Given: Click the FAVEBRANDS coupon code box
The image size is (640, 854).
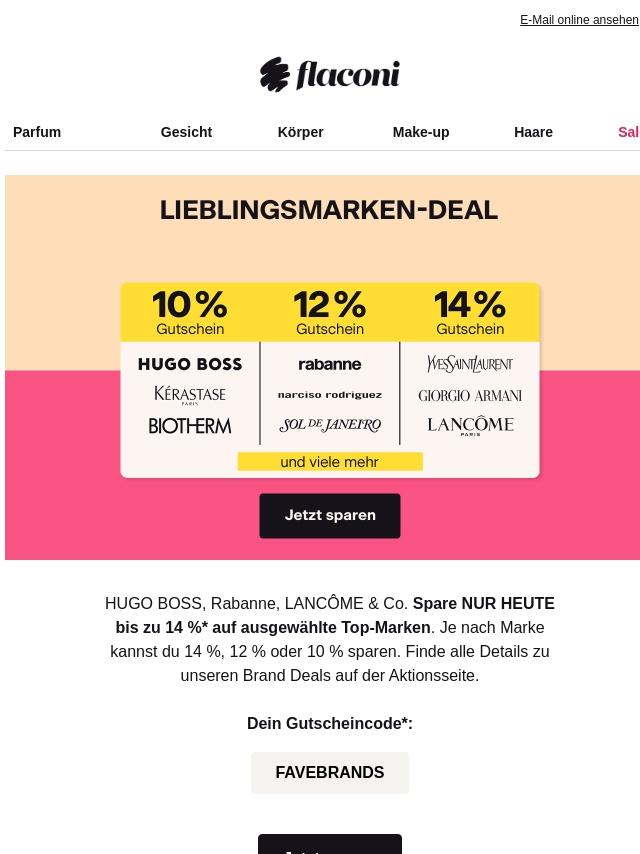Looking at the screenshot, I should 330,772.
